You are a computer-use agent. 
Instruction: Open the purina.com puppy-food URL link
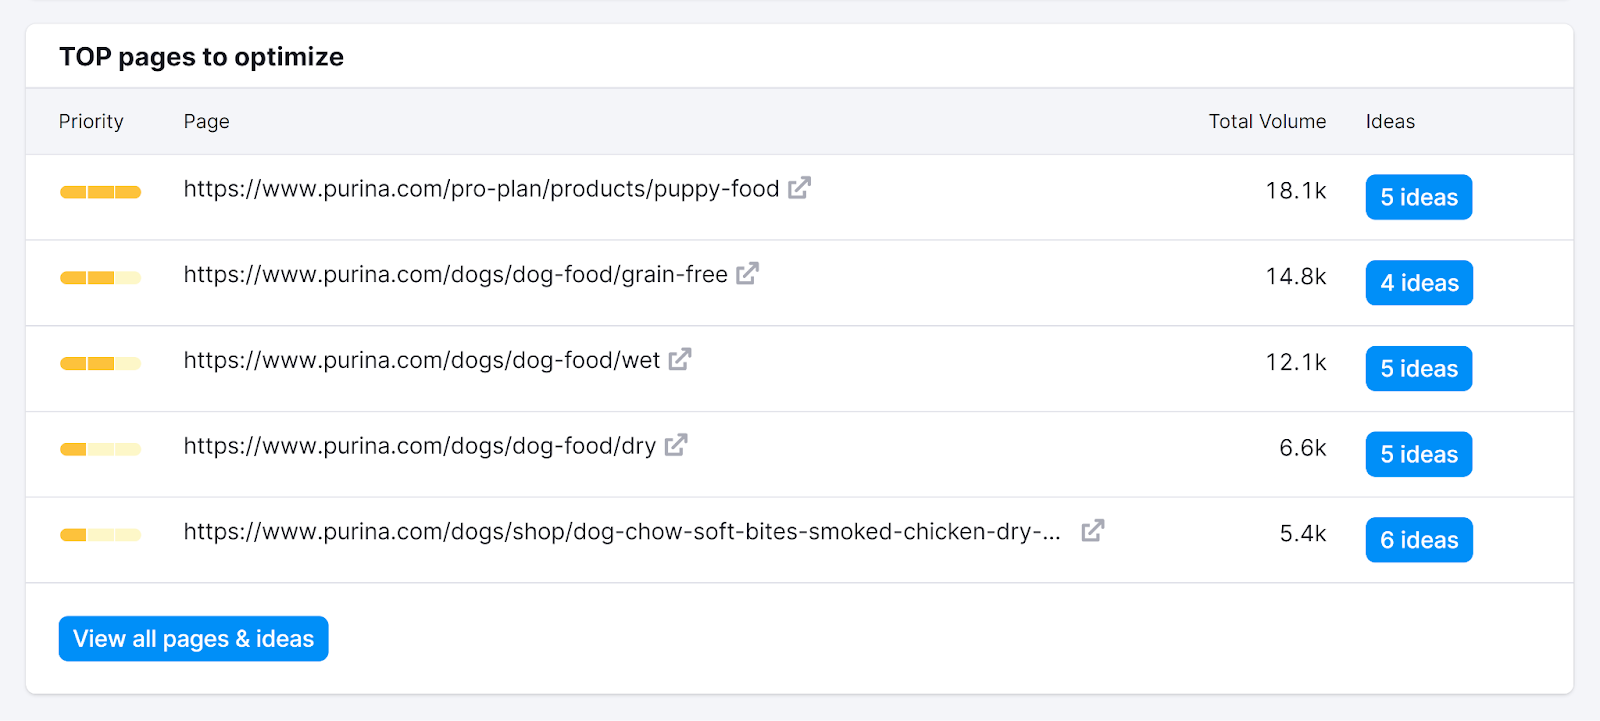[481, 189]
